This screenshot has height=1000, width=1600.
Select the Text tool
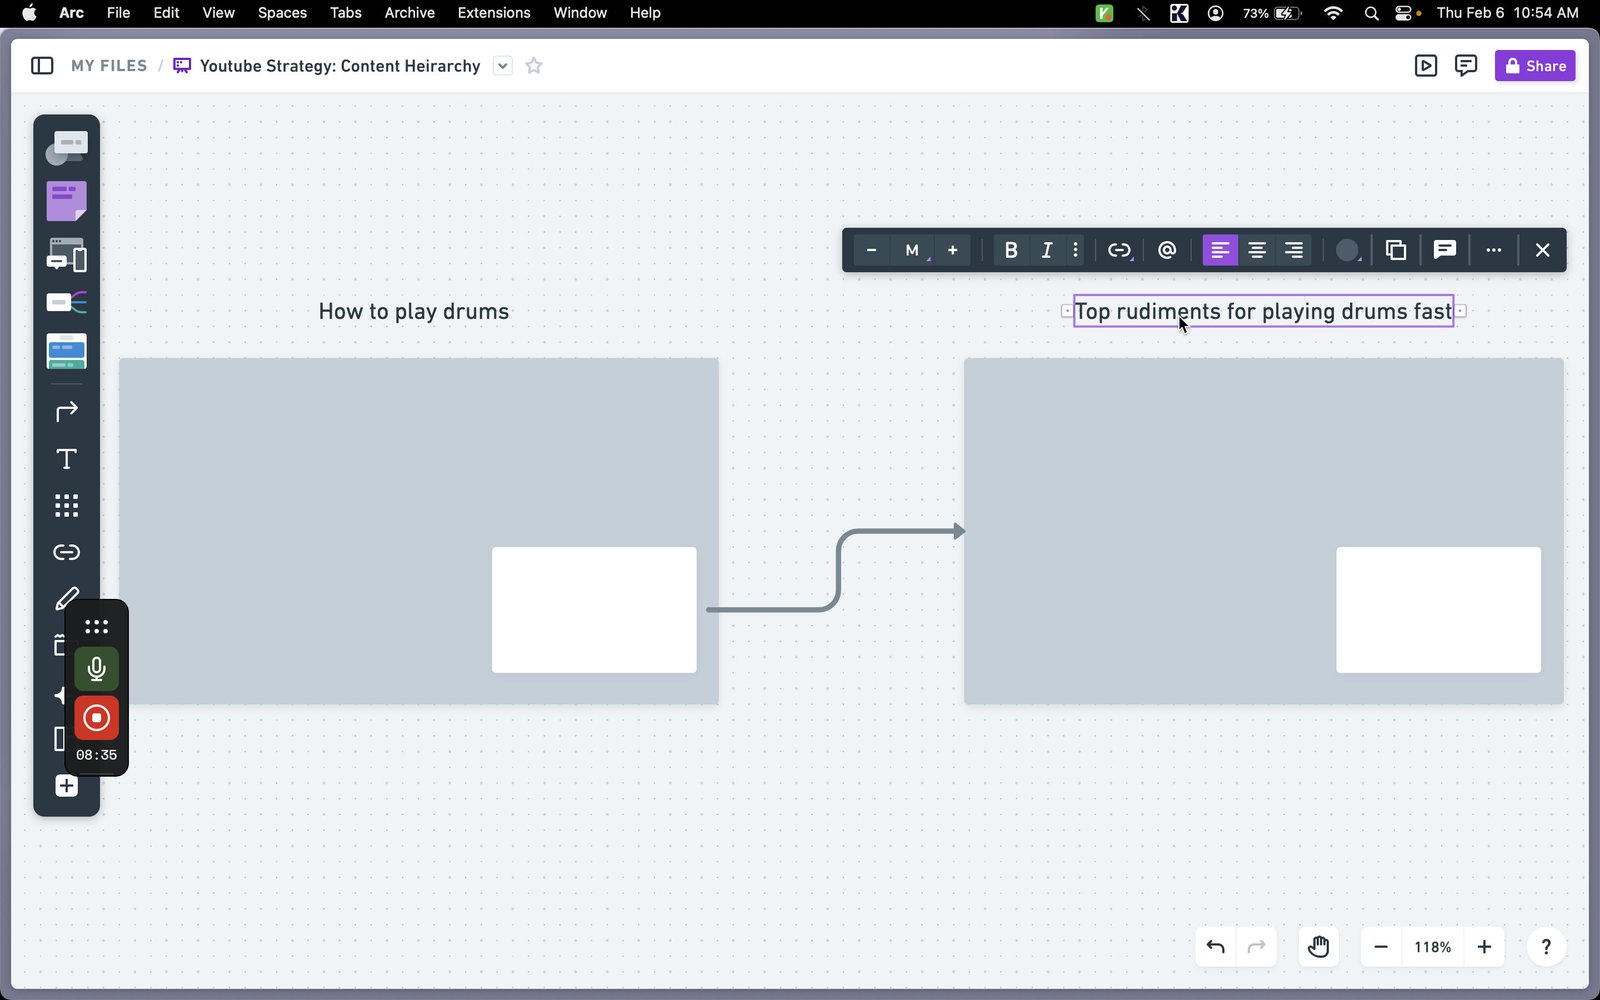click(66, 459)
